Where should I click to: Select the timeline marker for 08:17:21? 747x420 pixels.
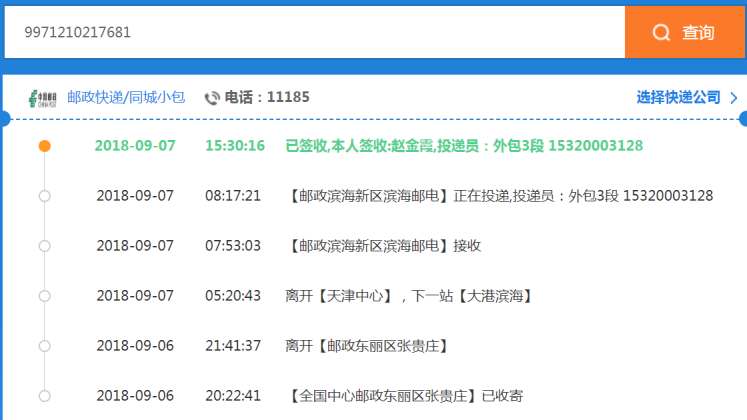(x=44, y=196)
